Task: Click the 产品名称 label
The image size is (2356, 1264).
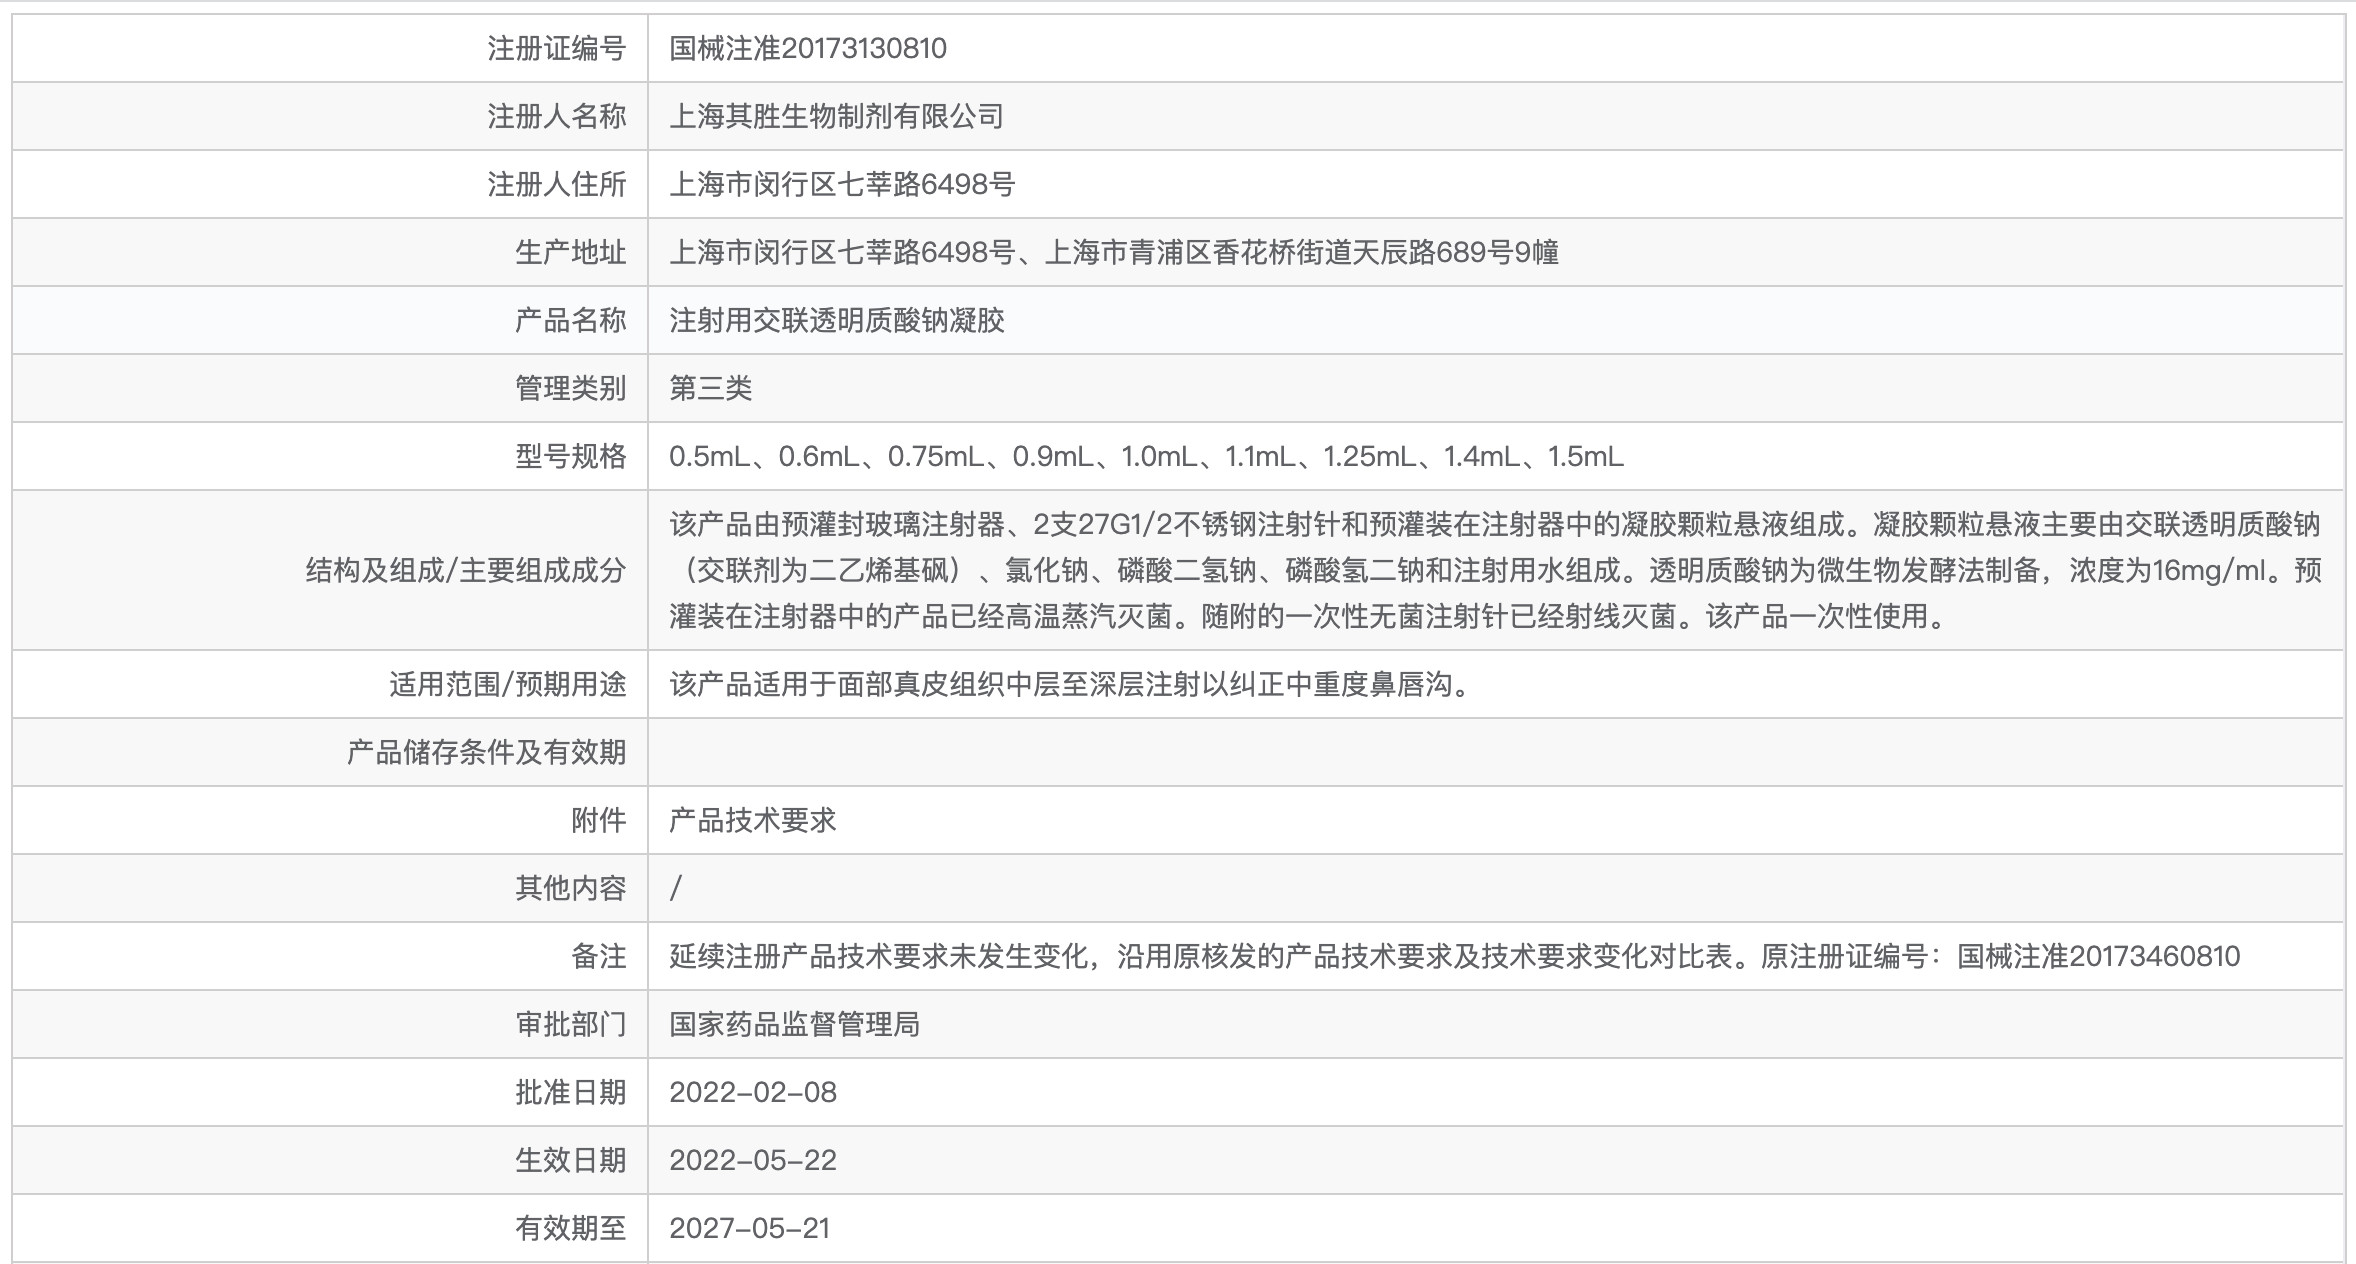Action: [571, 320]
